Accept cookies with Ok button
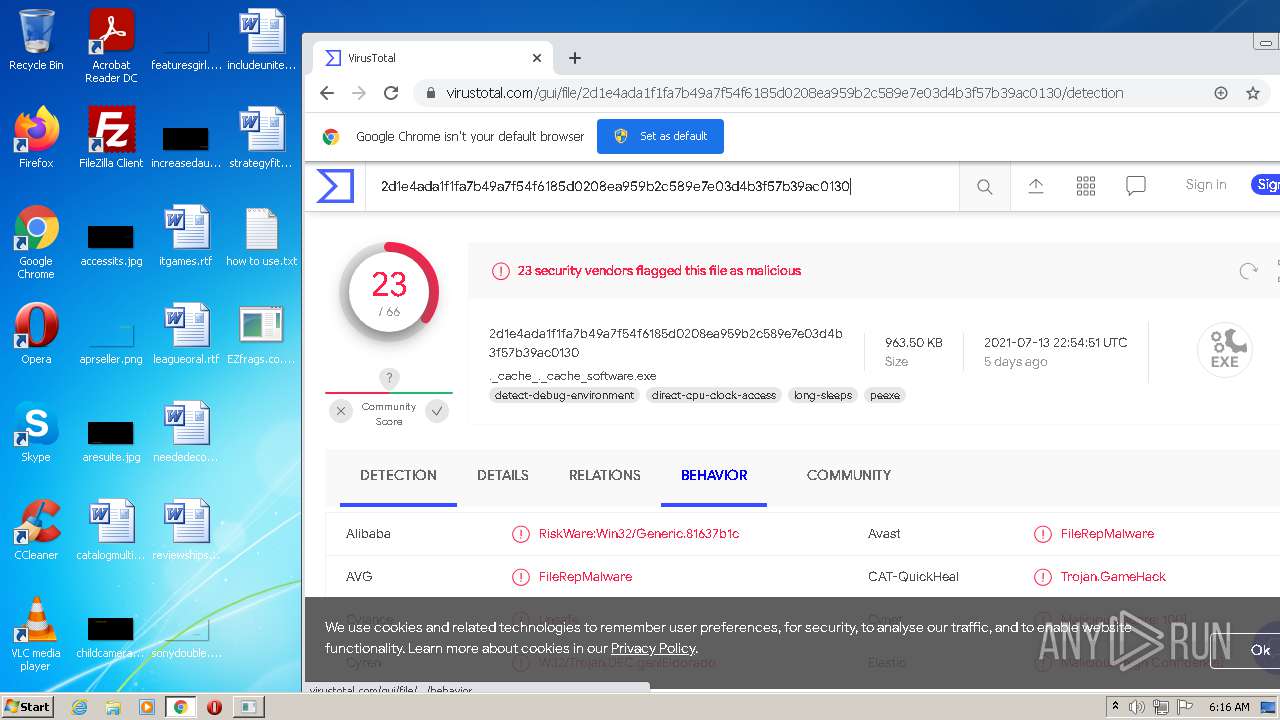 1260,650
